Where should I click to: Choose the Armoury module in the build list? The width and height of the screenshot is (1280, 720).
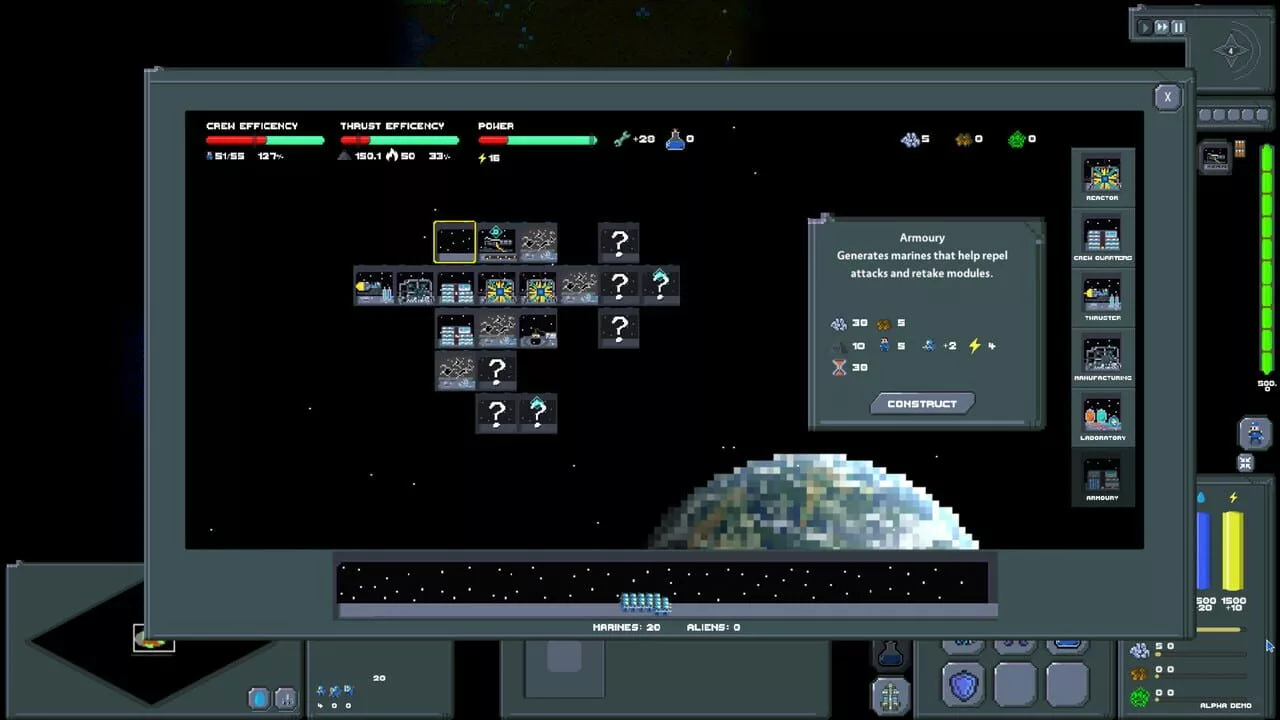[x=1103, y=478]
